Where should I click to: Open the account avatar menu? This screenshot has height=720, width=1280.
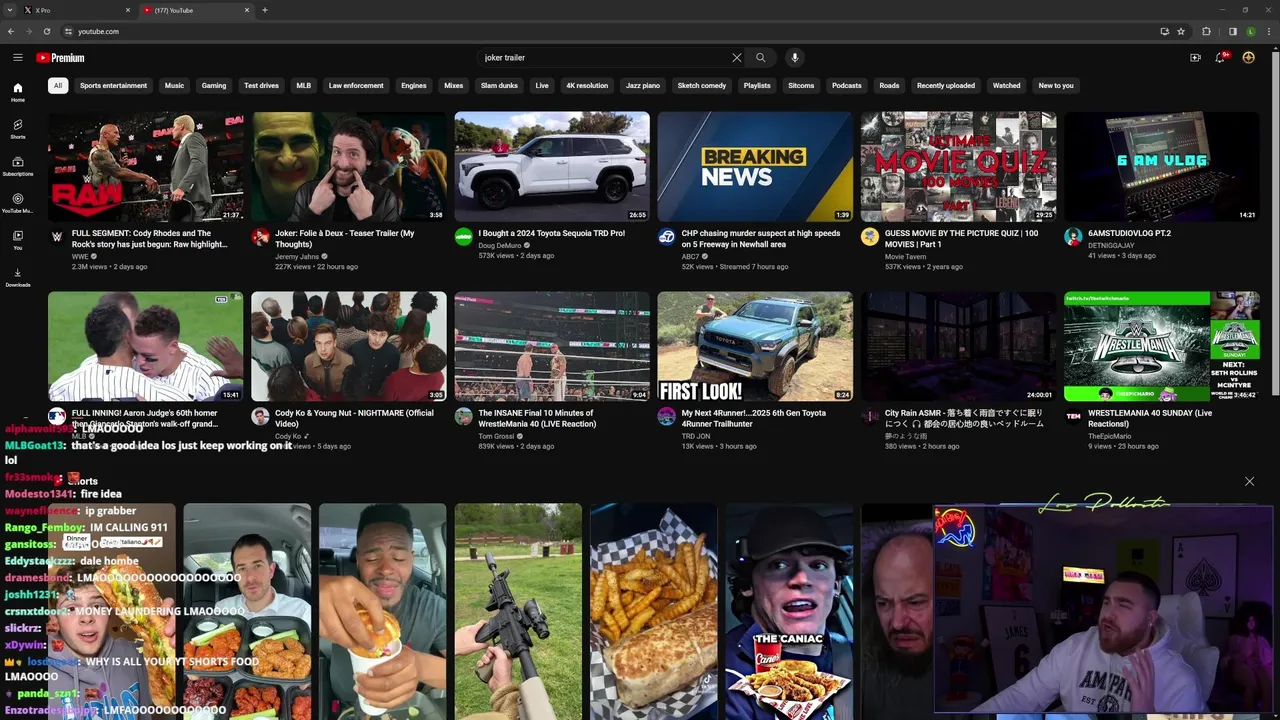click(1248, 58)
